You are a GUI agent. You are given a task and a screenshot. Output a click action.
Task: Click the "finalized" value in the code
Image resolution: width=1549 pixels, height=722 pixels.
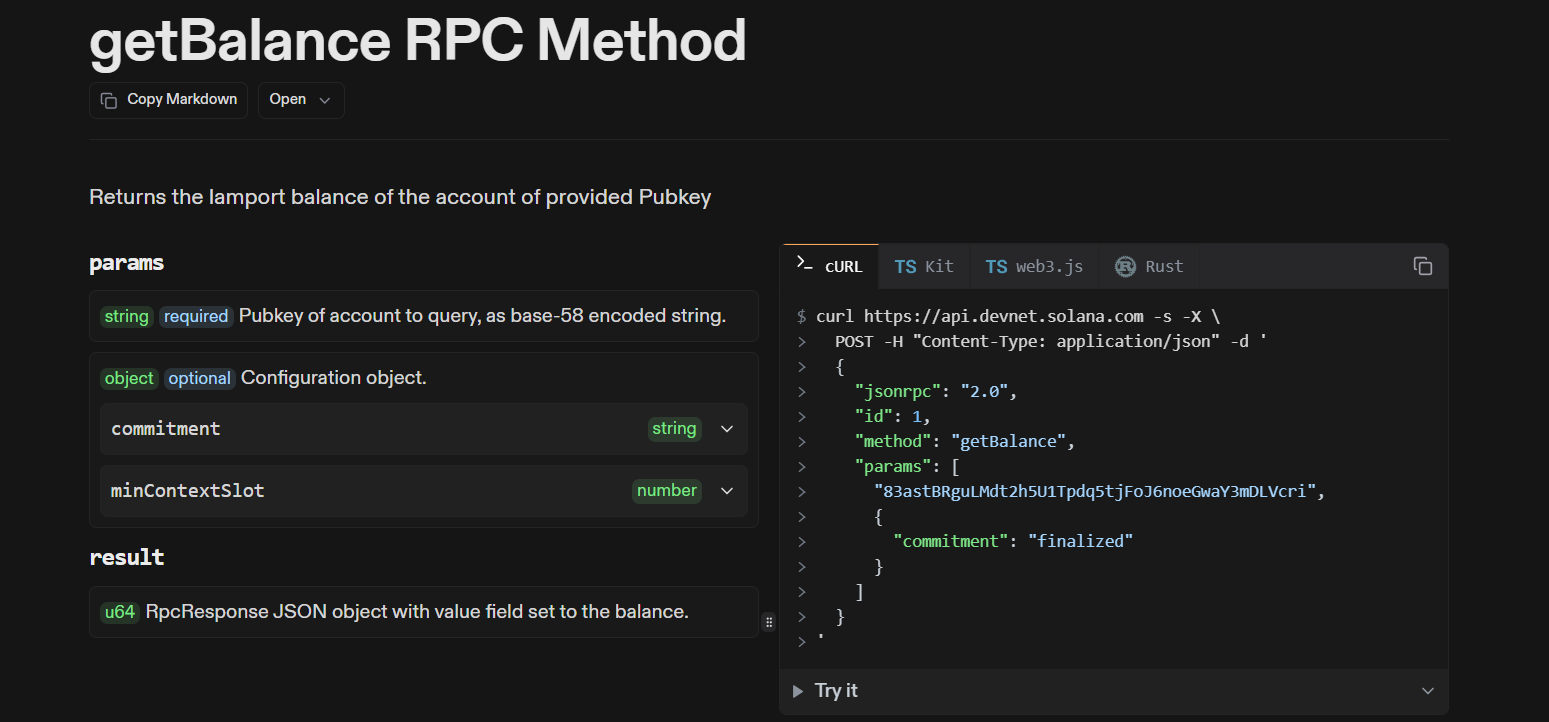(1081, 541)
